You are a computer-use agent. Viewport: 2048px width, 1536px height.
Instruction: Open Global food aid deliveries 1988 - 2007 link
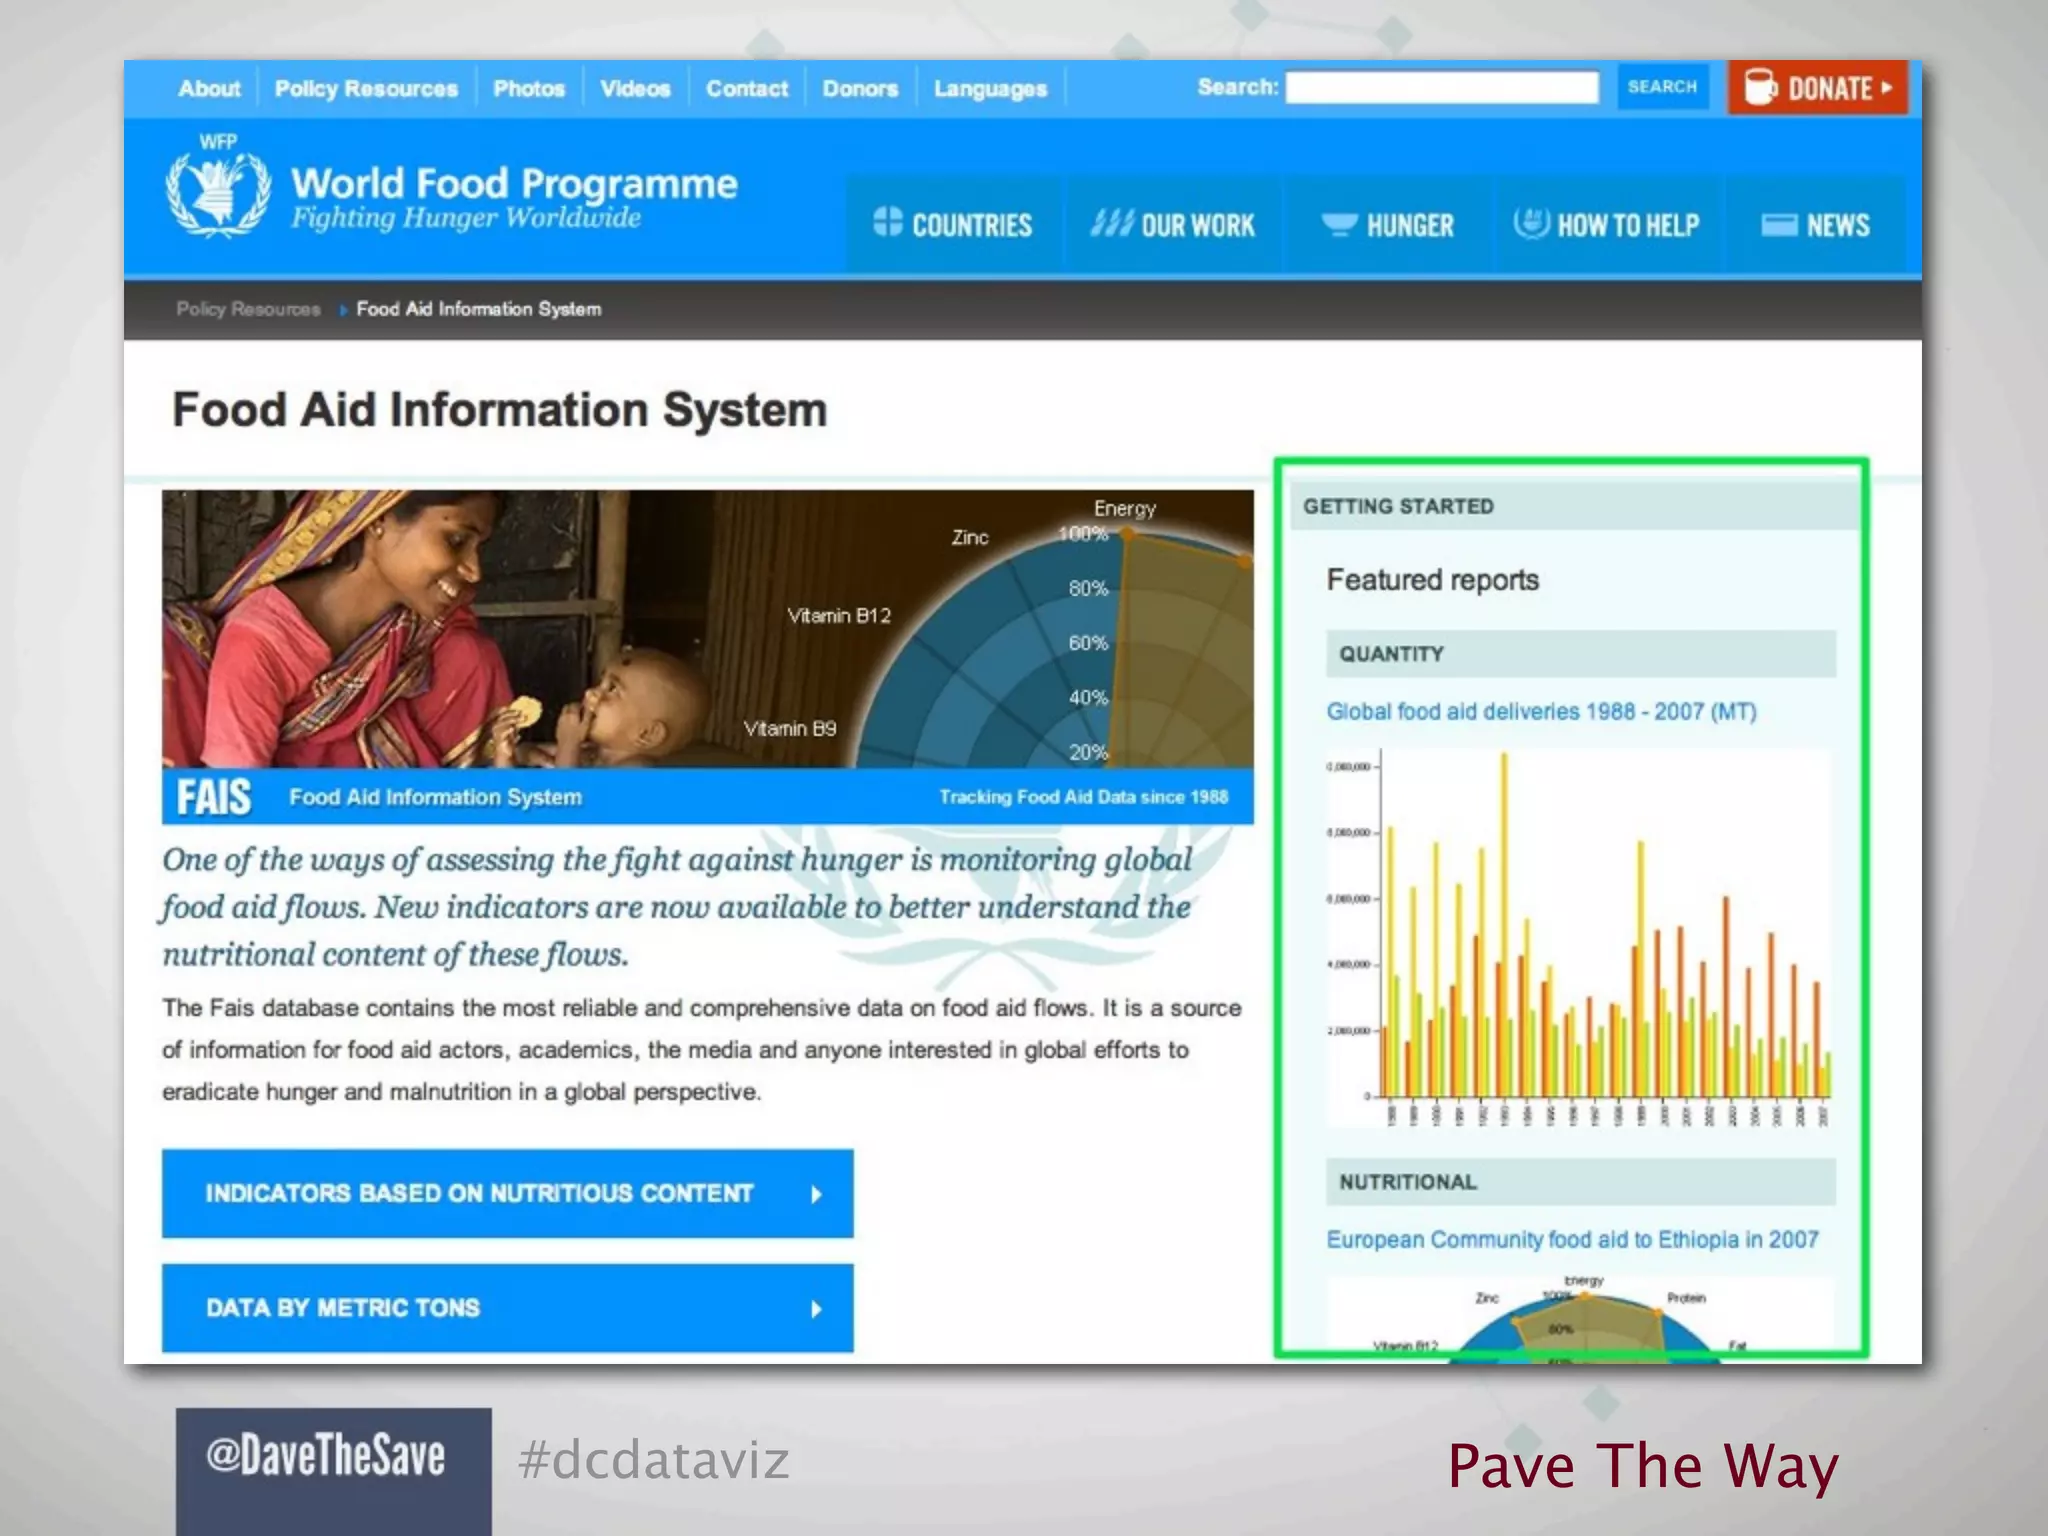[x=1541, y=712]
